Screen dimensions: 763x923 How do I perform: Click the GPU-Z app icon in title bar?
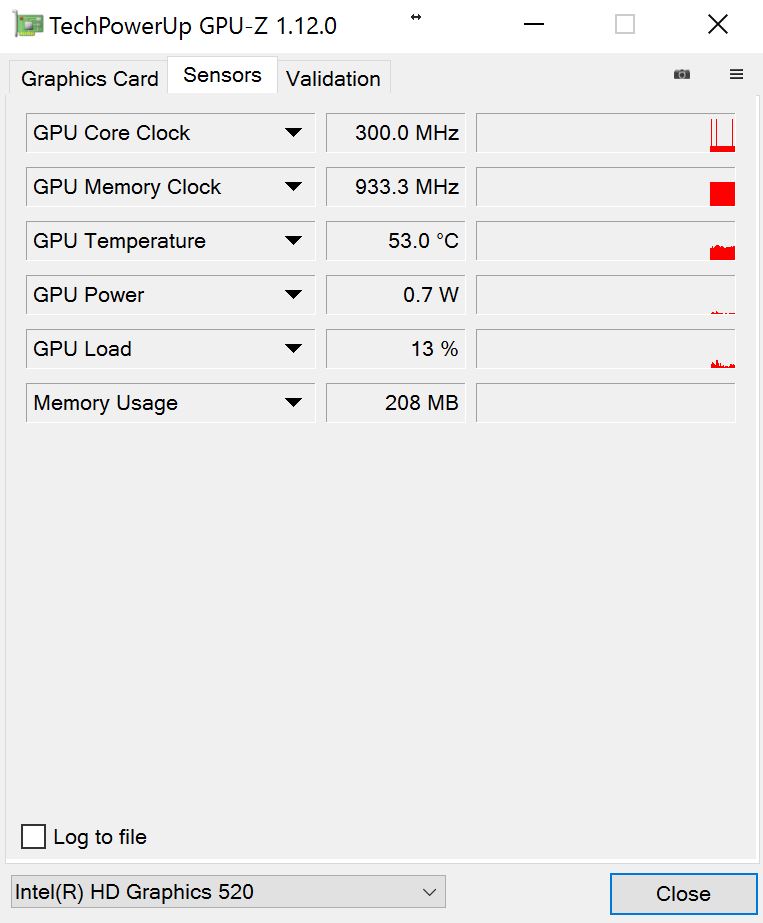[29, 25]
